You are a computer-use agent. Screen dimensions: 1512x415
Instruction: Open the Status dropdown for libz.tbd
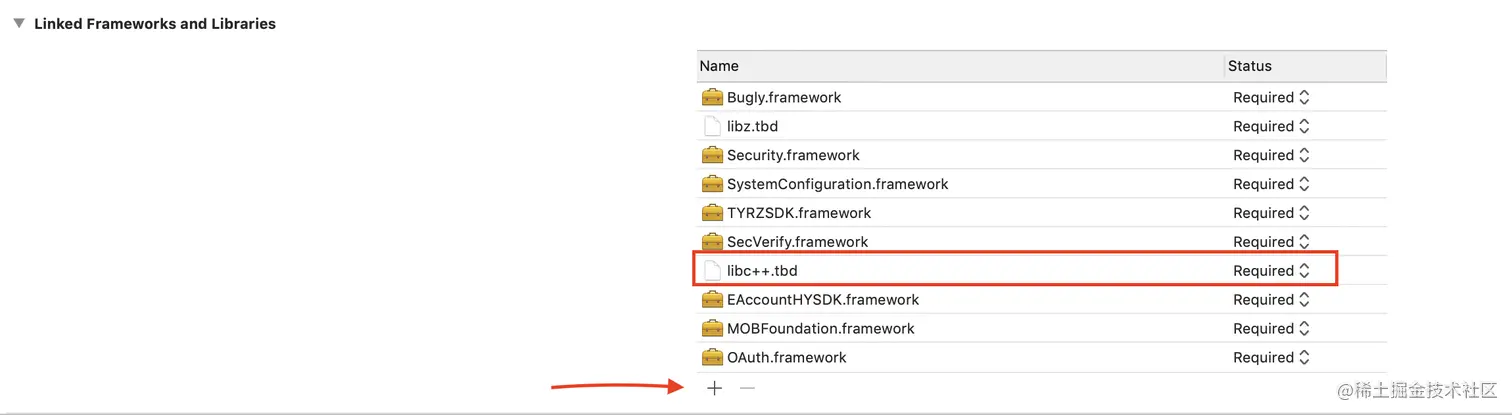[x=1271, y=126]
